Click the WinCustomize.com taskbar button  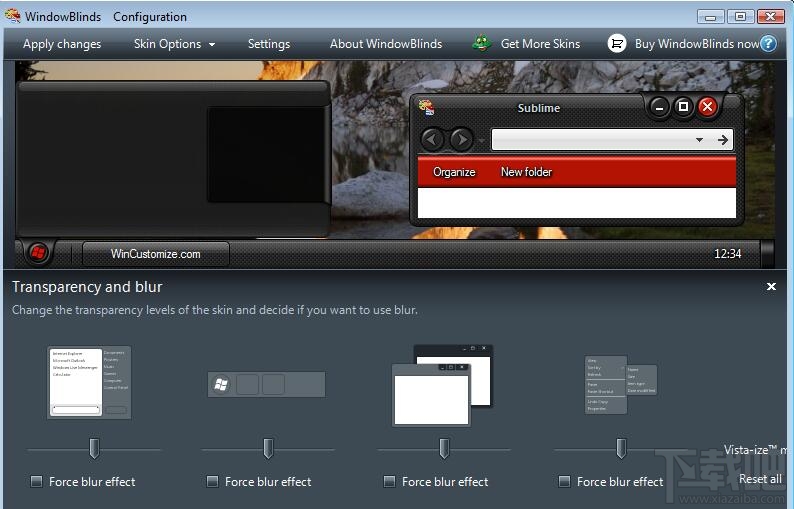[x=155, y=254]
